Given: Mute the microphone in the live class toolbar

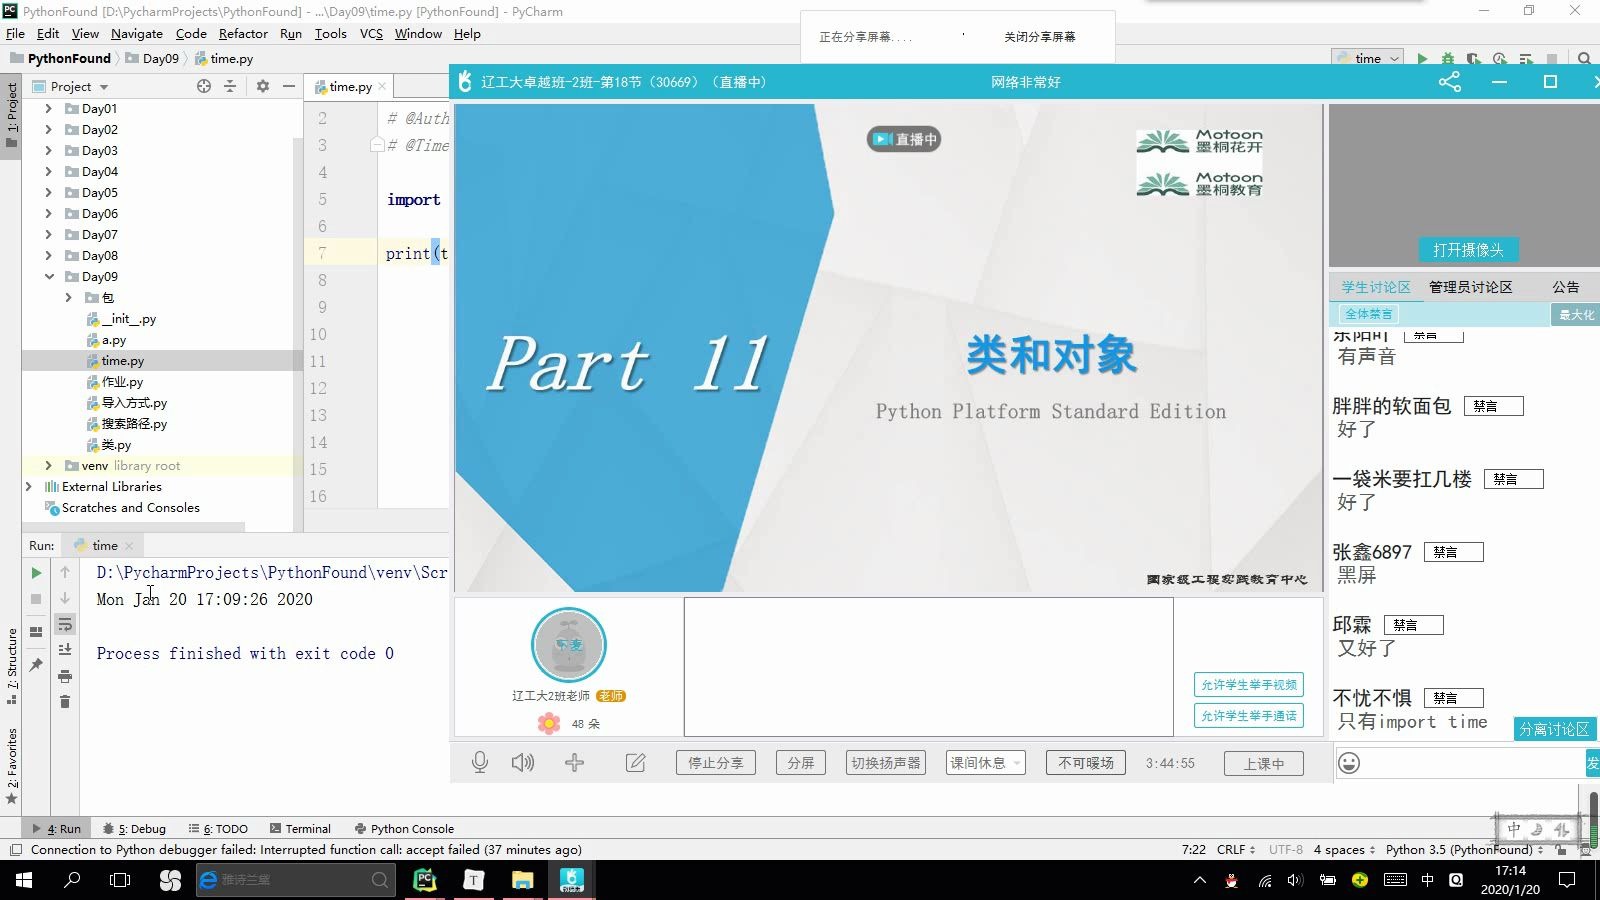Looking at the screenshot, I should pyautogui.click(x=480, y=762).
